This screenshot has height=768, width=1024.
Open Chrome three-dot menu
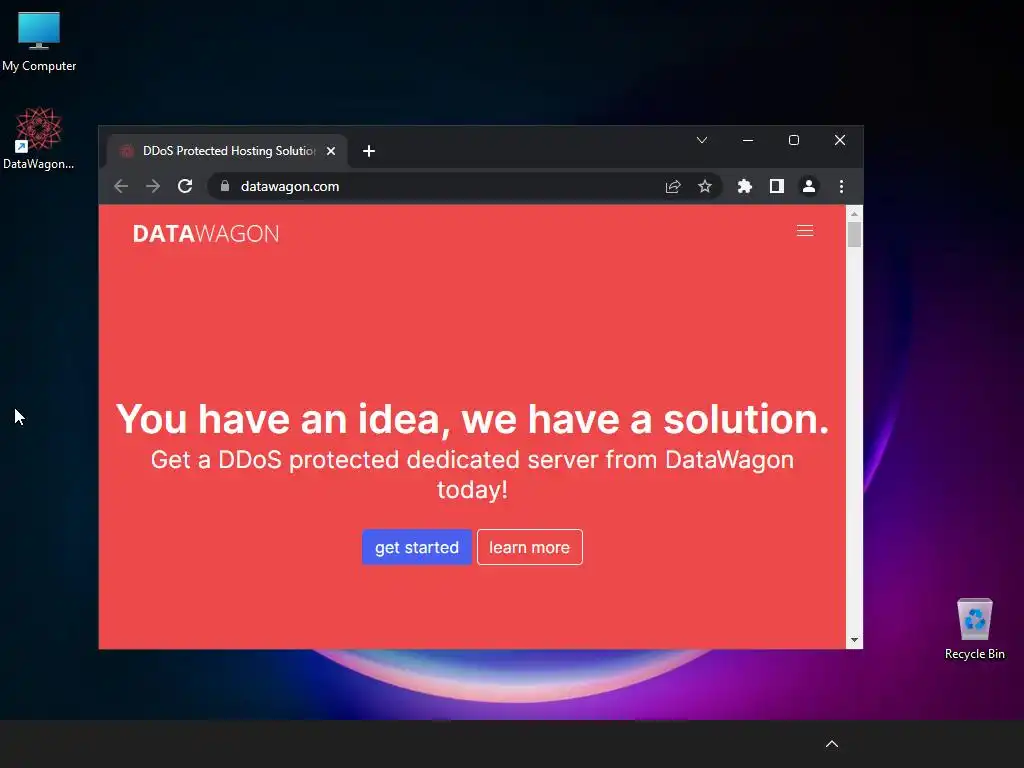[x=841, y=187]
